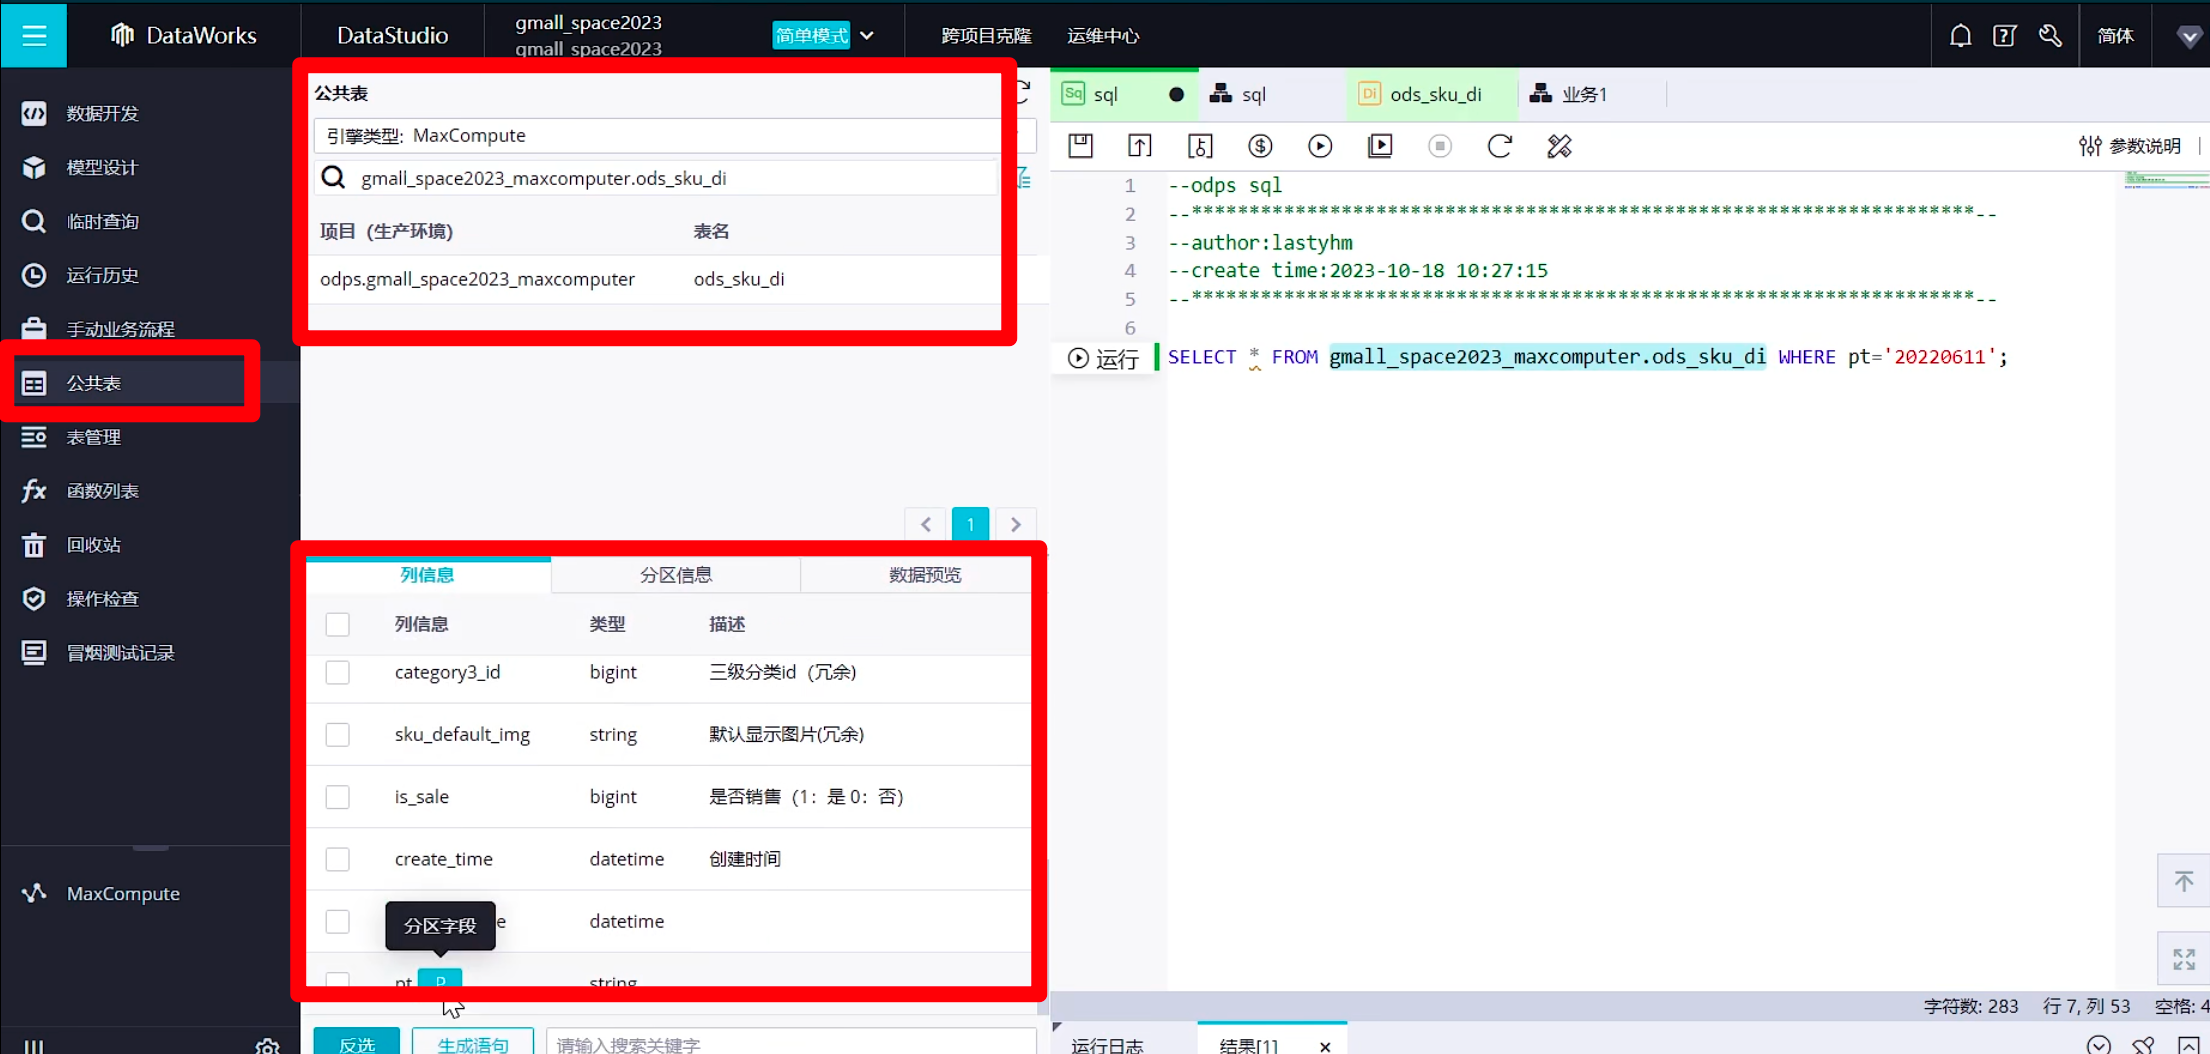Open the 简体 language dropdown
The width and height of the screenshot is (2210, 1054).
point(2115,35)
